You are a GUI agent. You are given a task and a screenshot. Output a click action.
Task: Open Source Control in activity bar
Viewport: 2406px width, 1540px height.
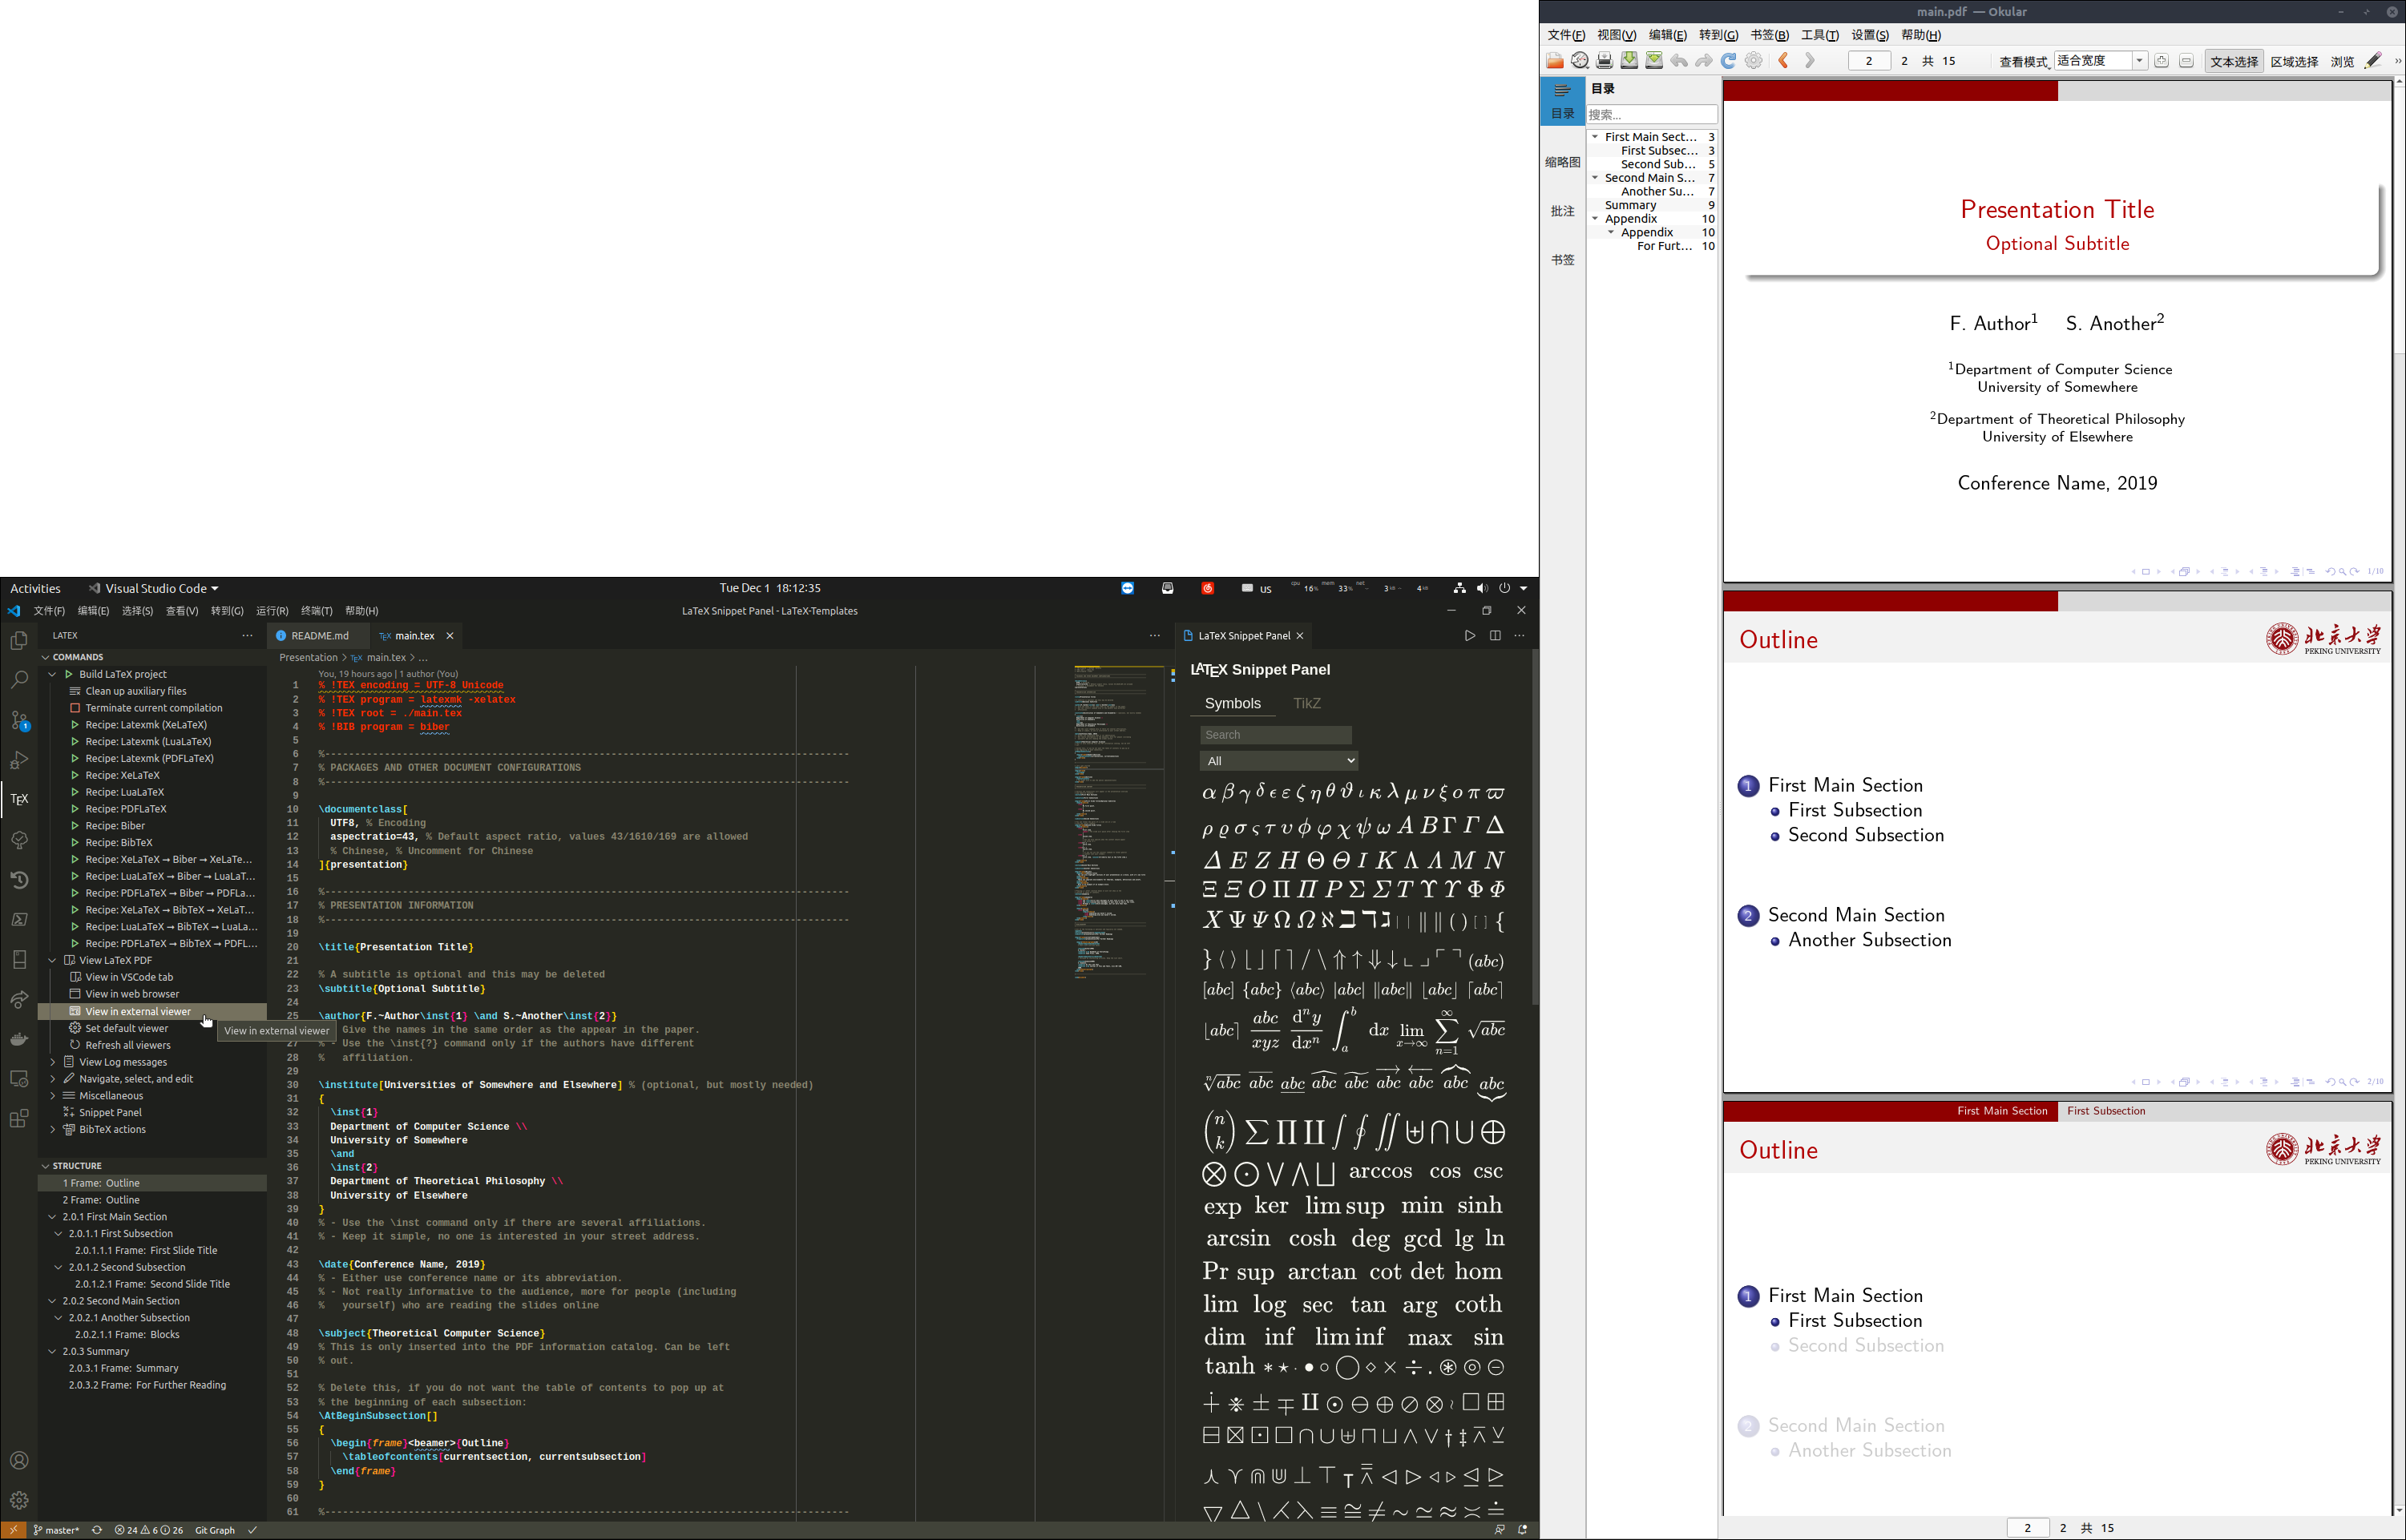pos(19,720)
